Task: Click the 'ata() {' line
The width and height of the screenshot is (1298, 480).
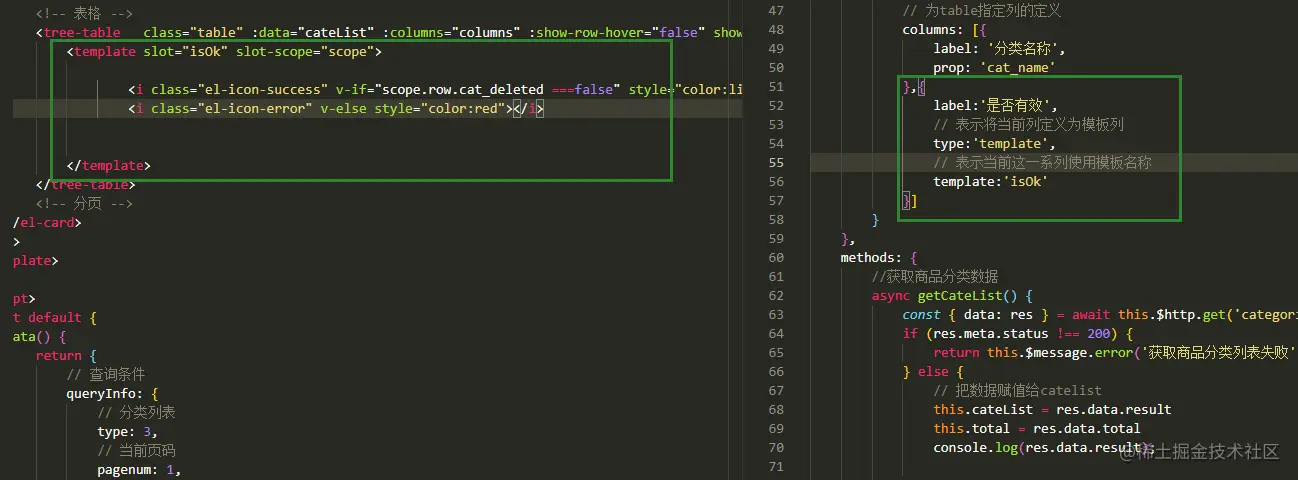Action: [40, 337]
